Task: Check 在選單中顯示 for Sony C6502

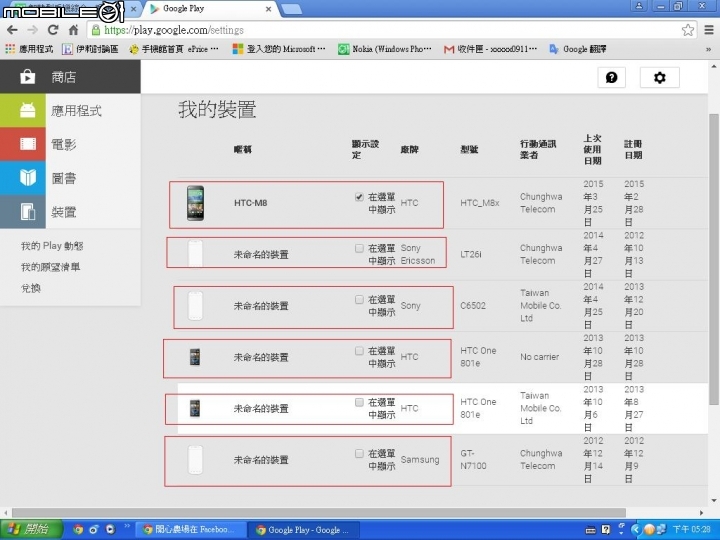Action: pyautogui.click(x=359, y=300)
